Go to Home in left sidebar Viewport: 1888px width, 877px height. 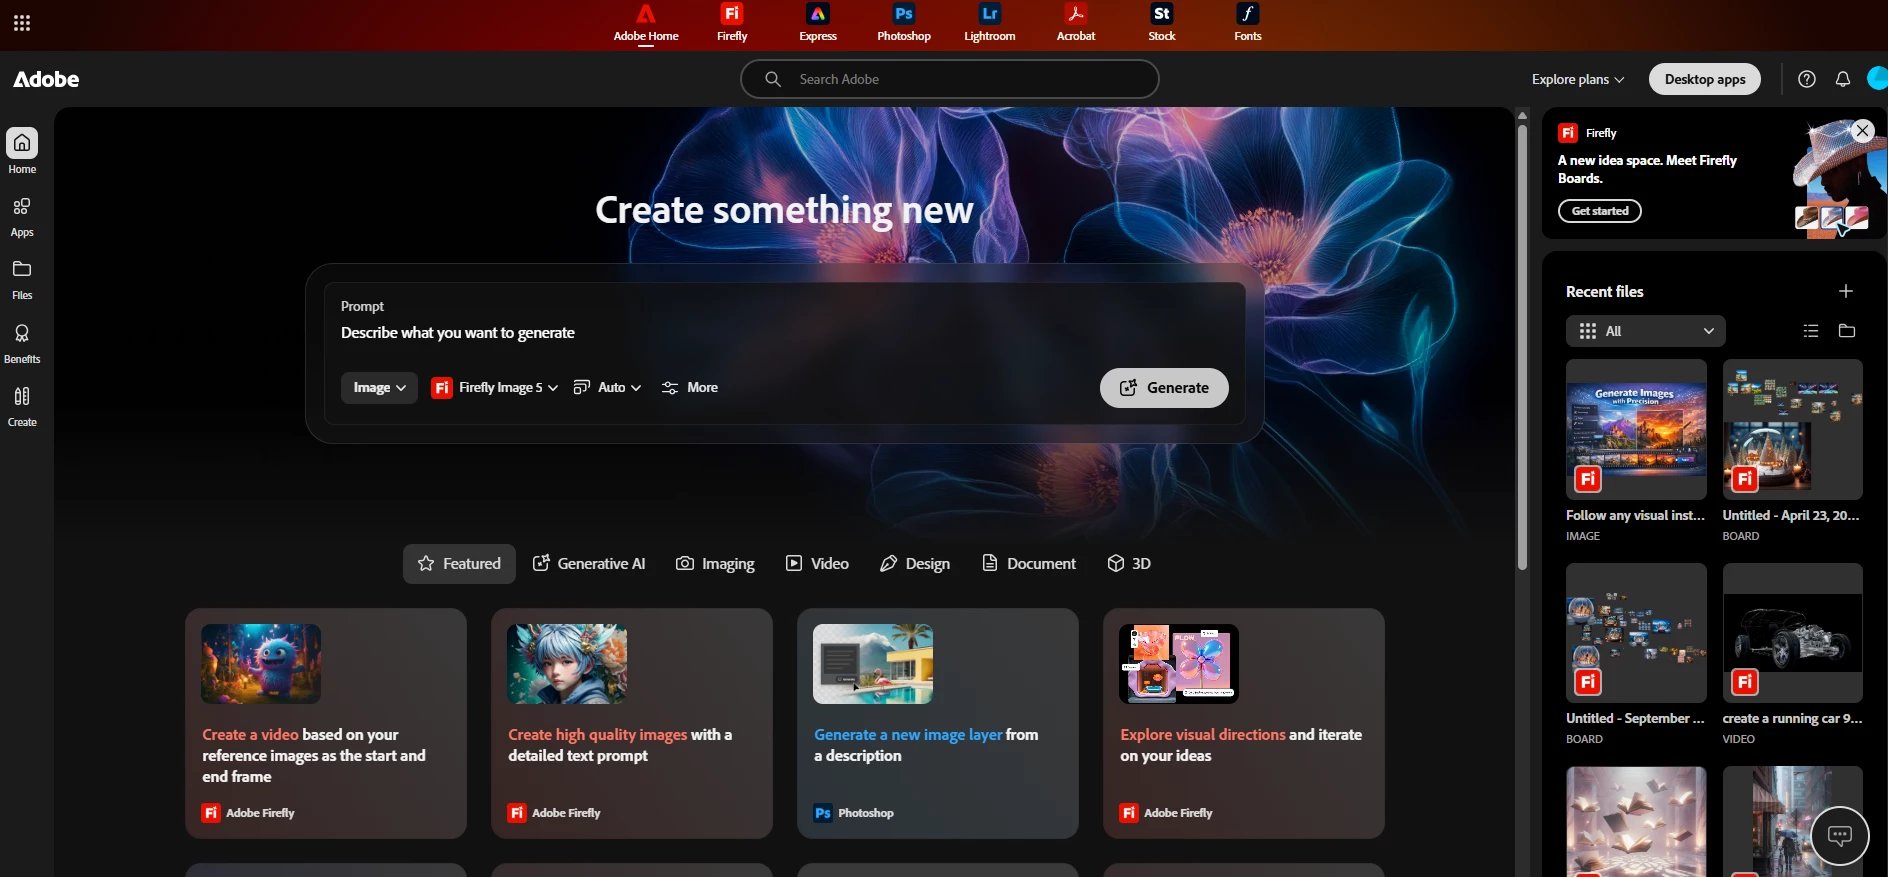(x=22, y=152)
